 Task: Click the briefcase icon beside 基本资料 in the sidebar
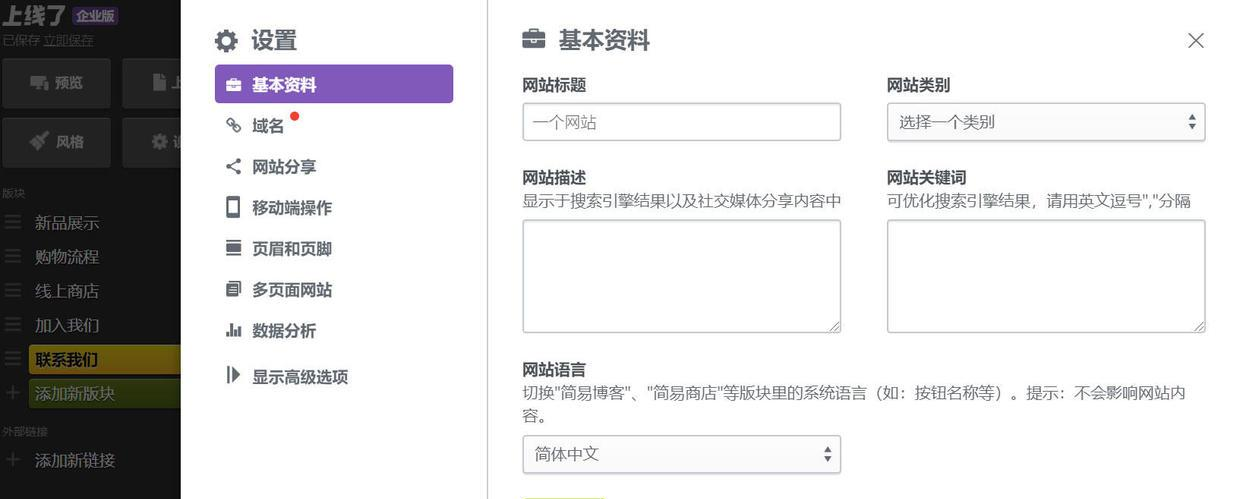click(233, 85)
